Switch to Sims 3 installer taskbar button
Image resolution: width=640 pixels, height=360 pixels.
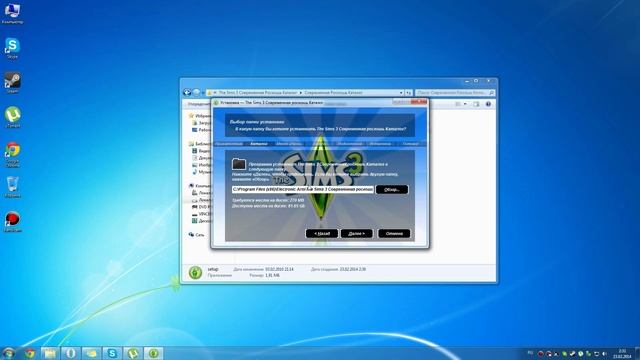tap(153, 353)
